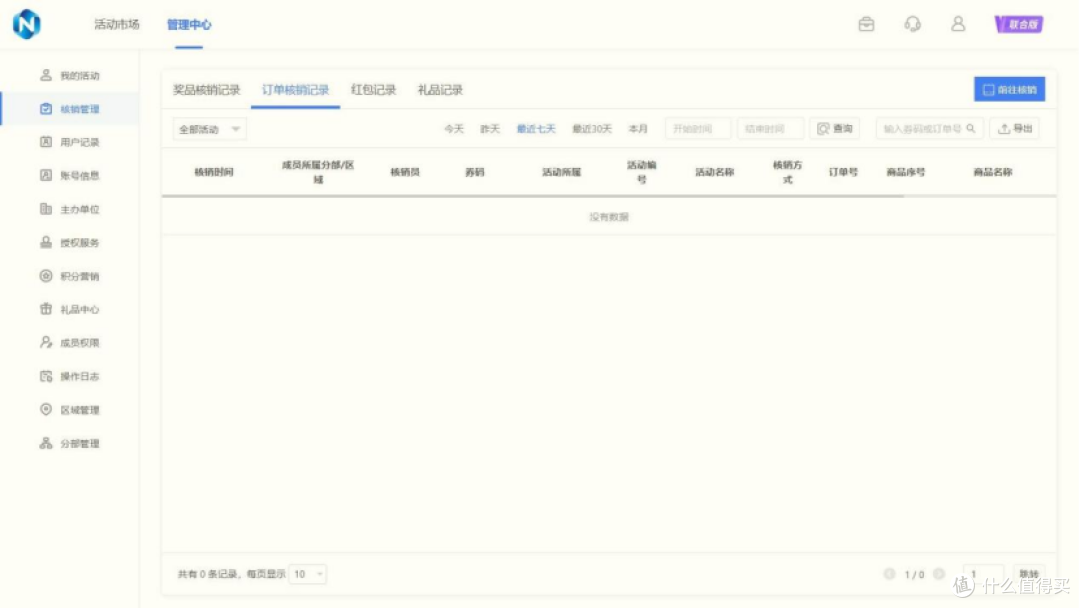Screen dimensions: 1080x608
Task: Click the 查询 query button
Action: pyautogui.click(x=835, y=129)
